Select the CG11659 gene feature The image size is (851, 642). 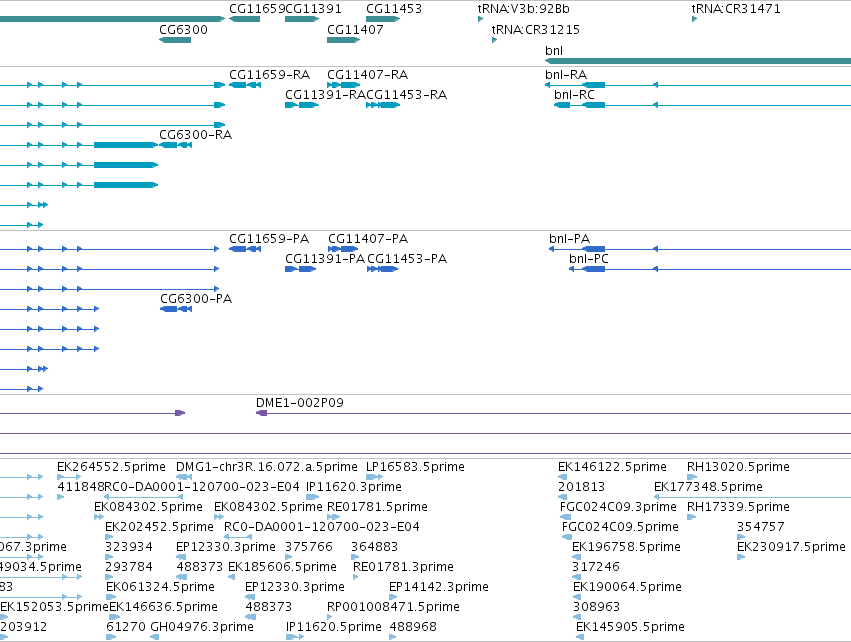click(244, 19)
